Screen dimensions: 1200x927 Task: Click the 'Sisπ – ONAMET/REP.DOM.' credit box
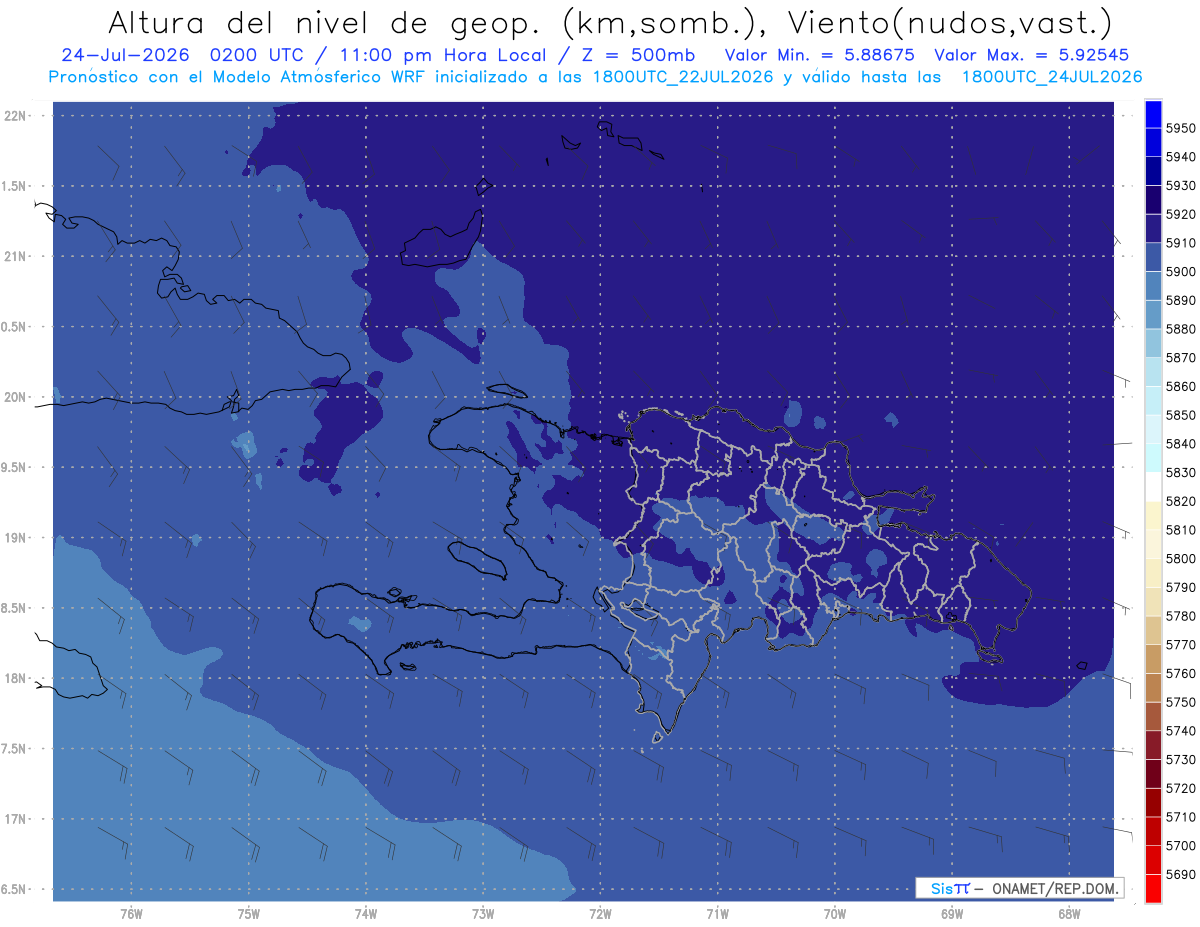point(1019,888)
